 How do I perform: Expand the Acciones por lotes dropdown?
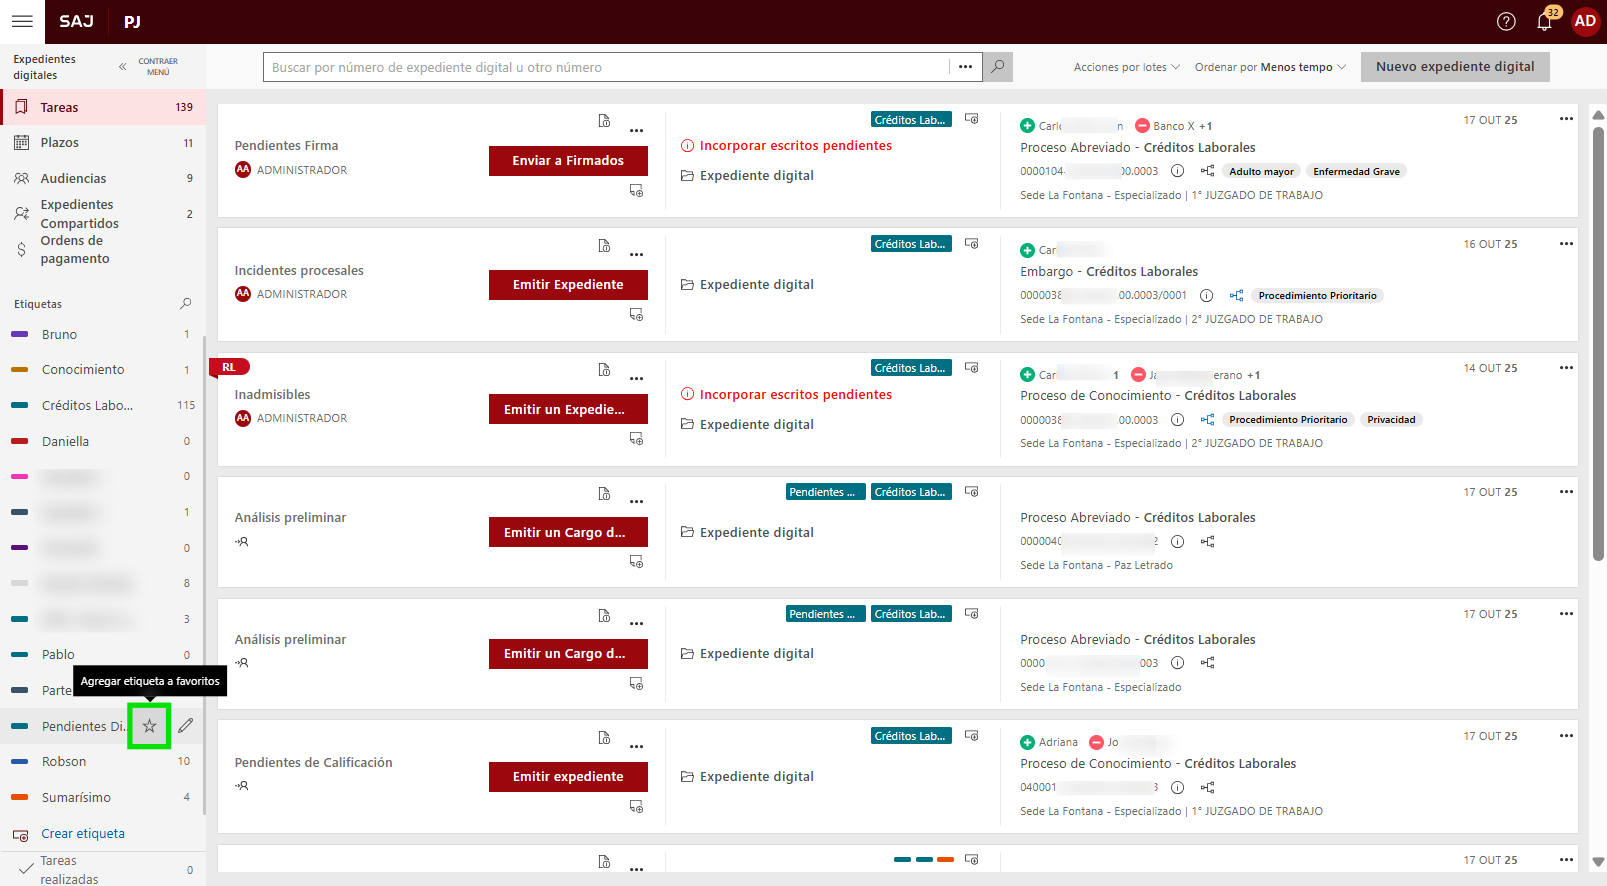pyautogui.click(x=1126, y=67)
